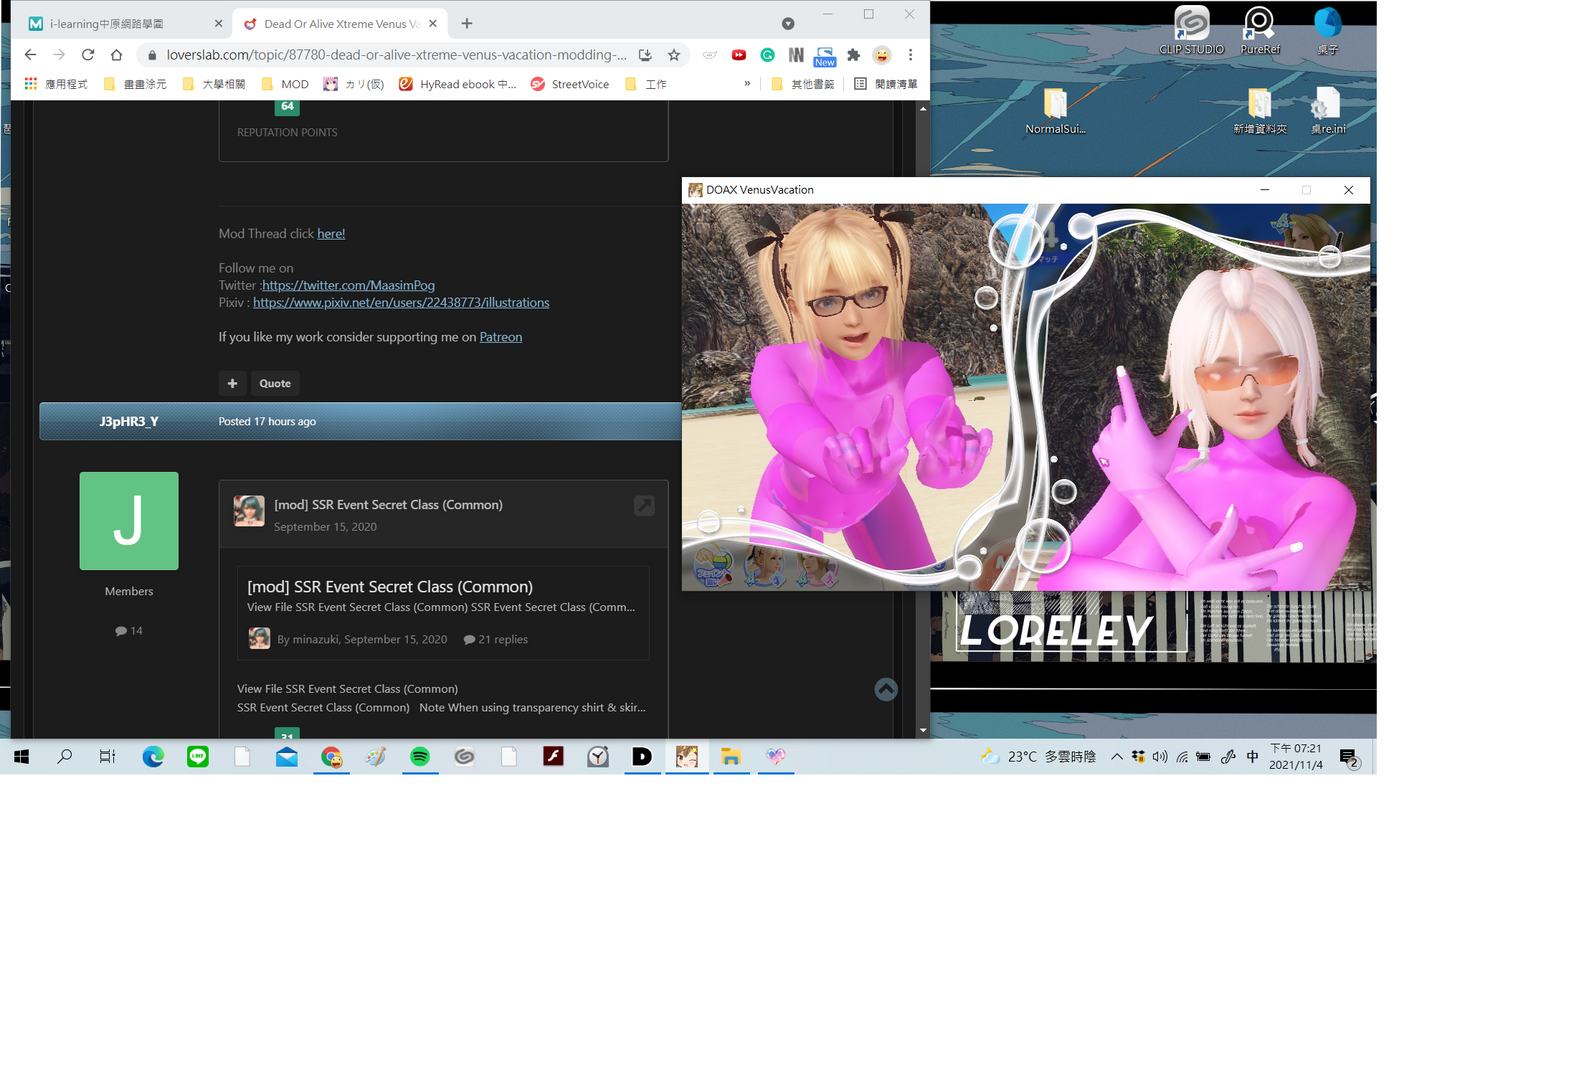Select the Dead Or Alive Xtreme Venus tab
This screenshot has height=1080, width=1589.
pyautogui.click(x=341, y=23)
